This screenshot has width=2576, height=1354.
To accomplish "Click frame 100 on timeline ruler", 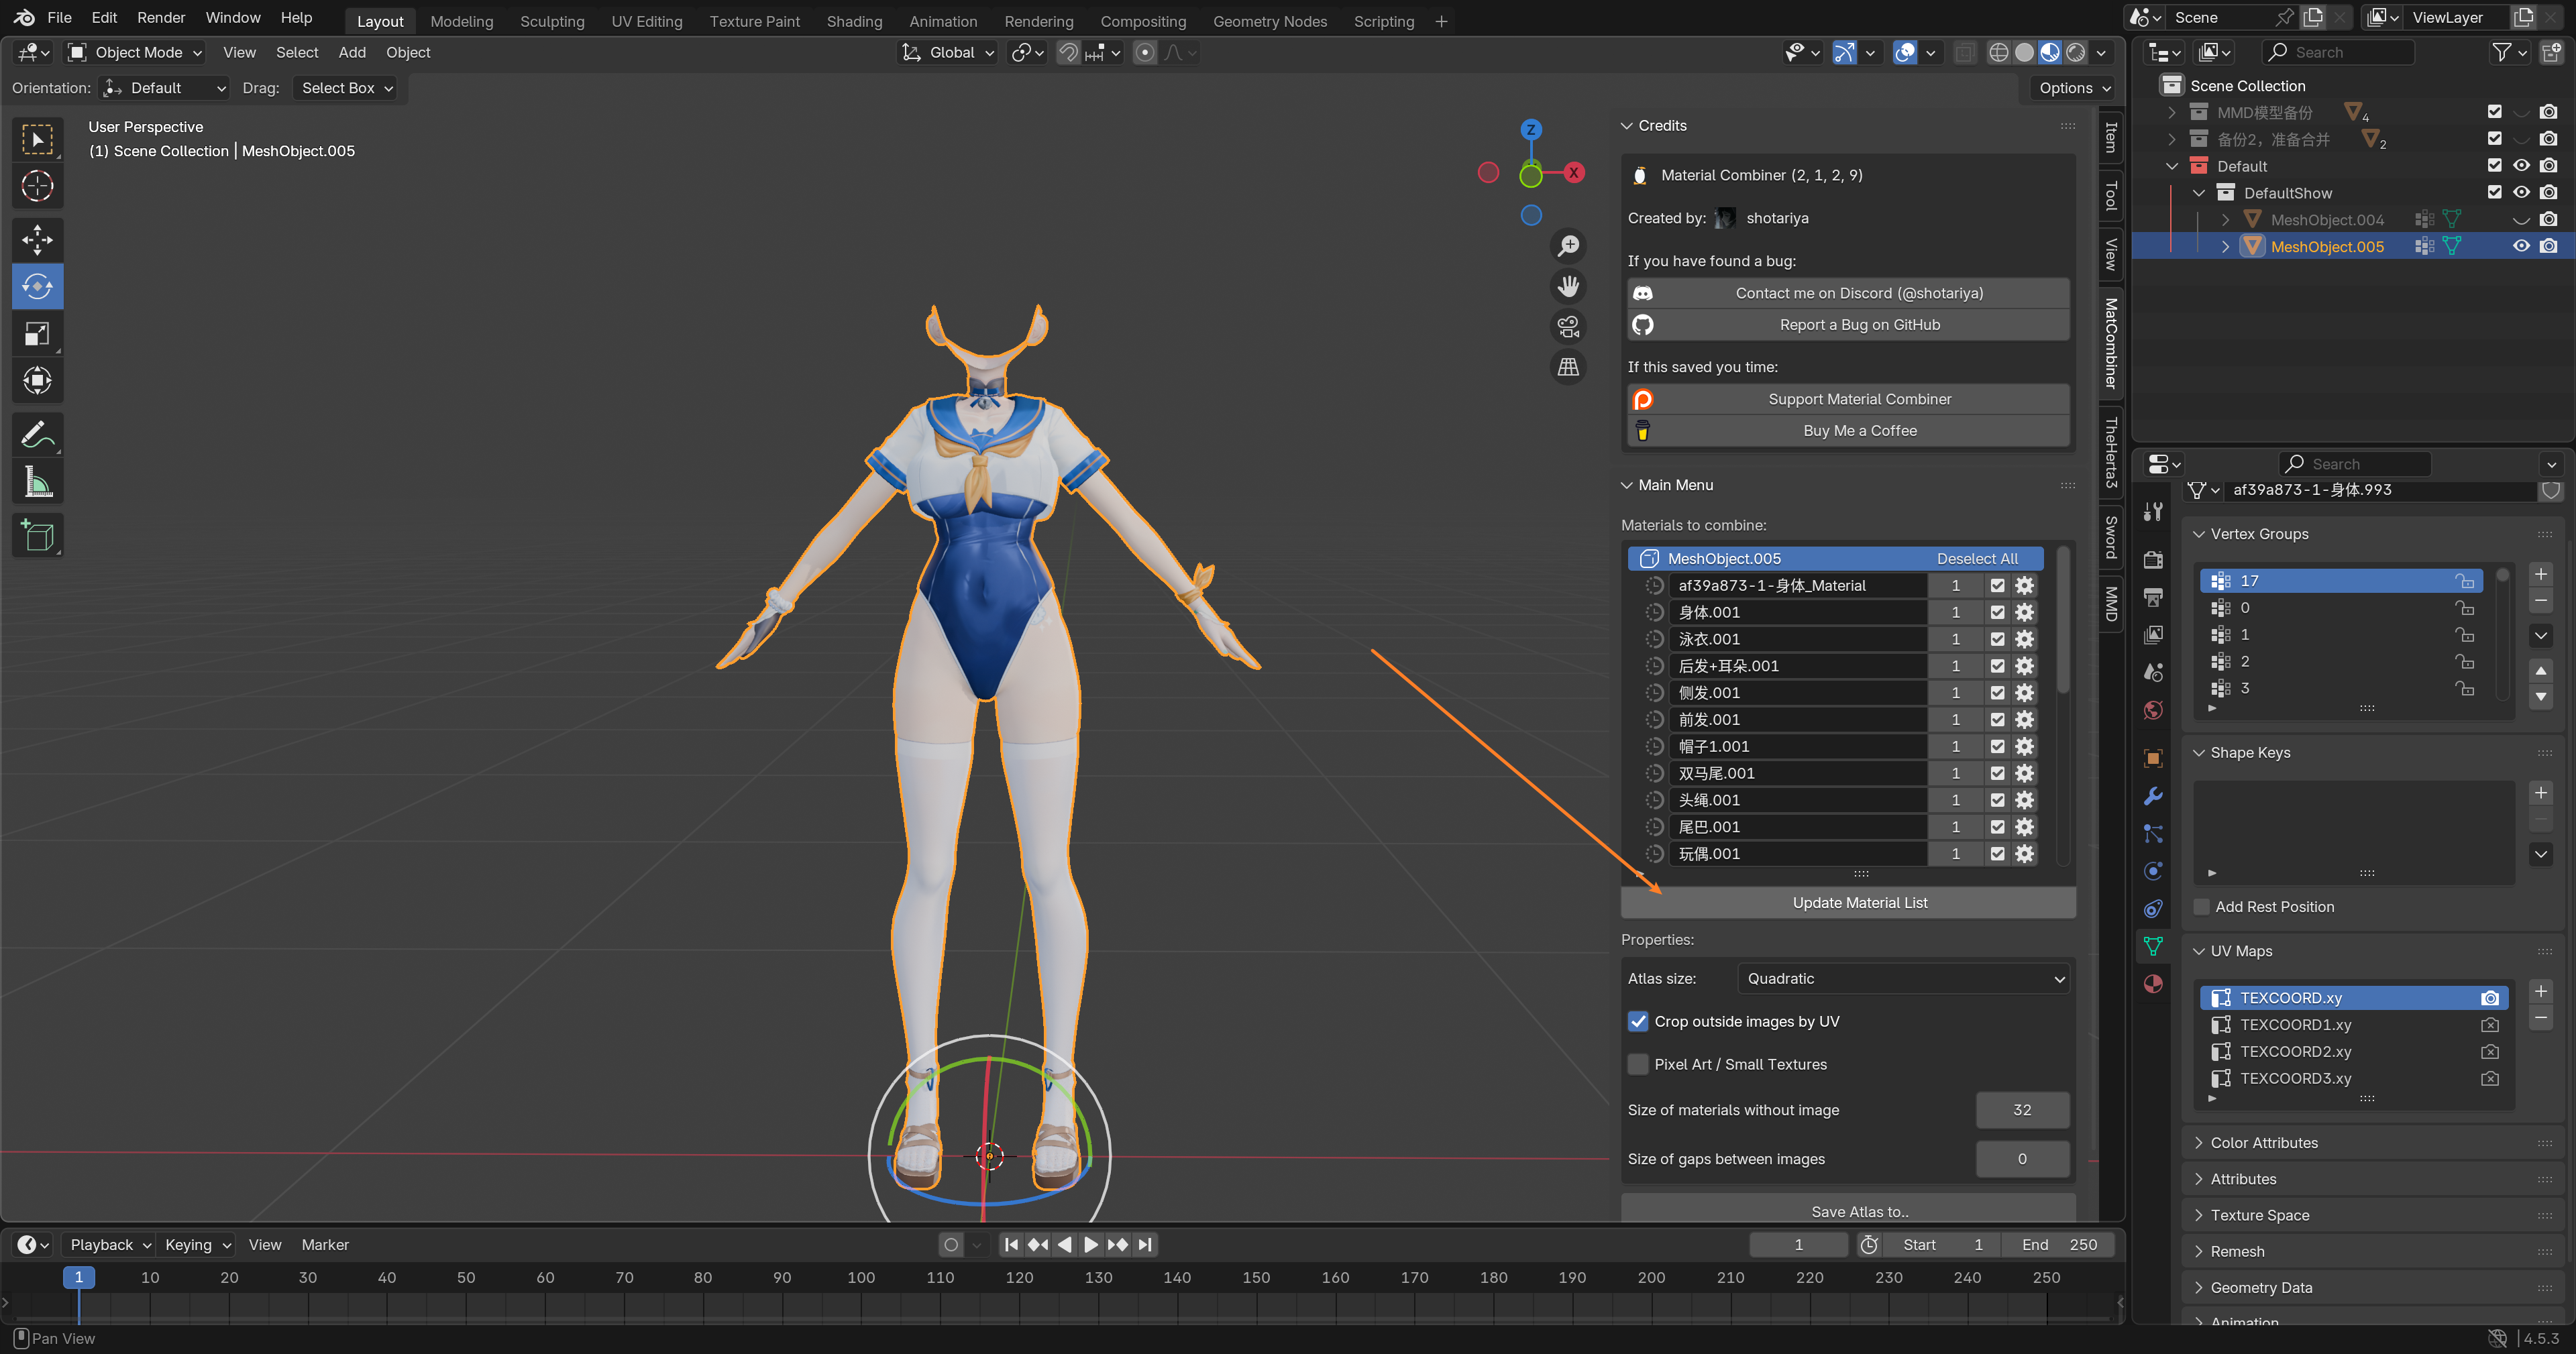I will point(860,1277).
